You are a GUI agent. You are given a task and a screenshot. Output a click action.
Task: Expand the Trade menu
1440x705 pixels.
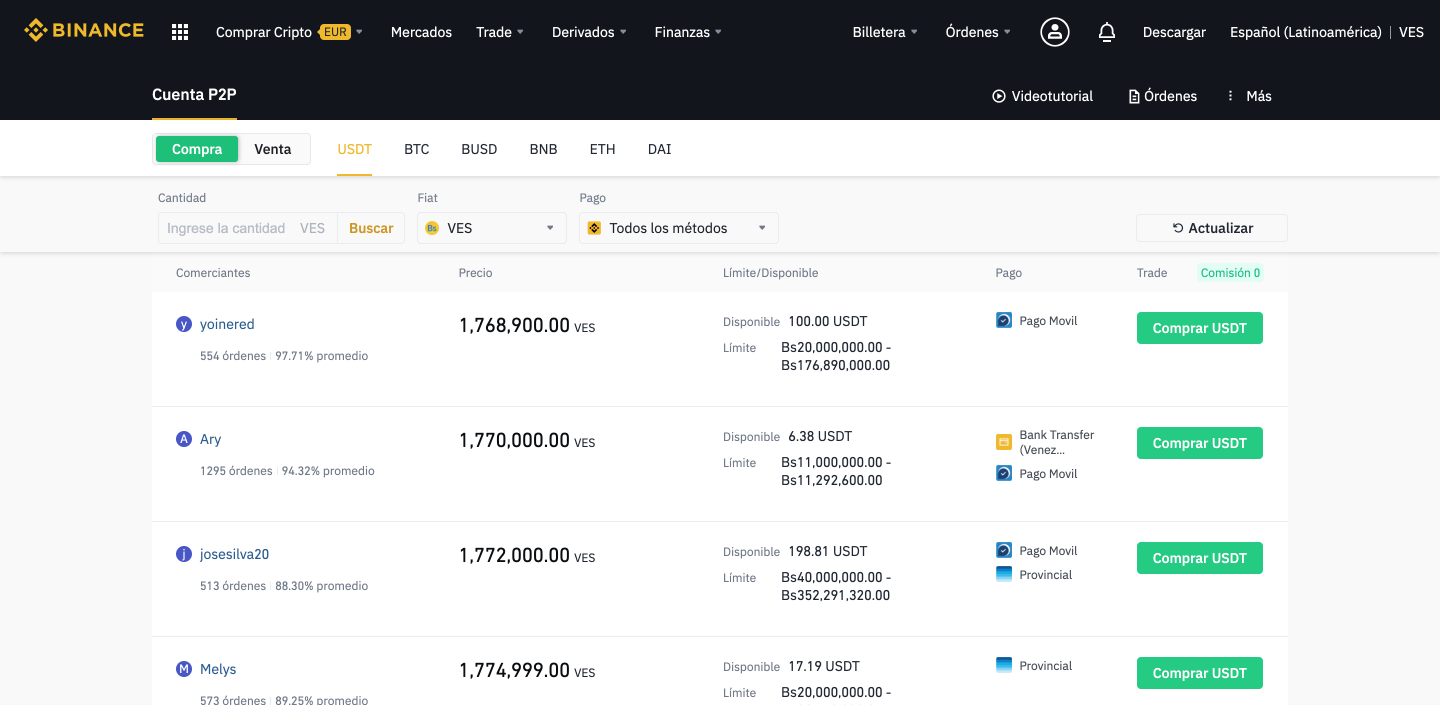tap(500, 32)
